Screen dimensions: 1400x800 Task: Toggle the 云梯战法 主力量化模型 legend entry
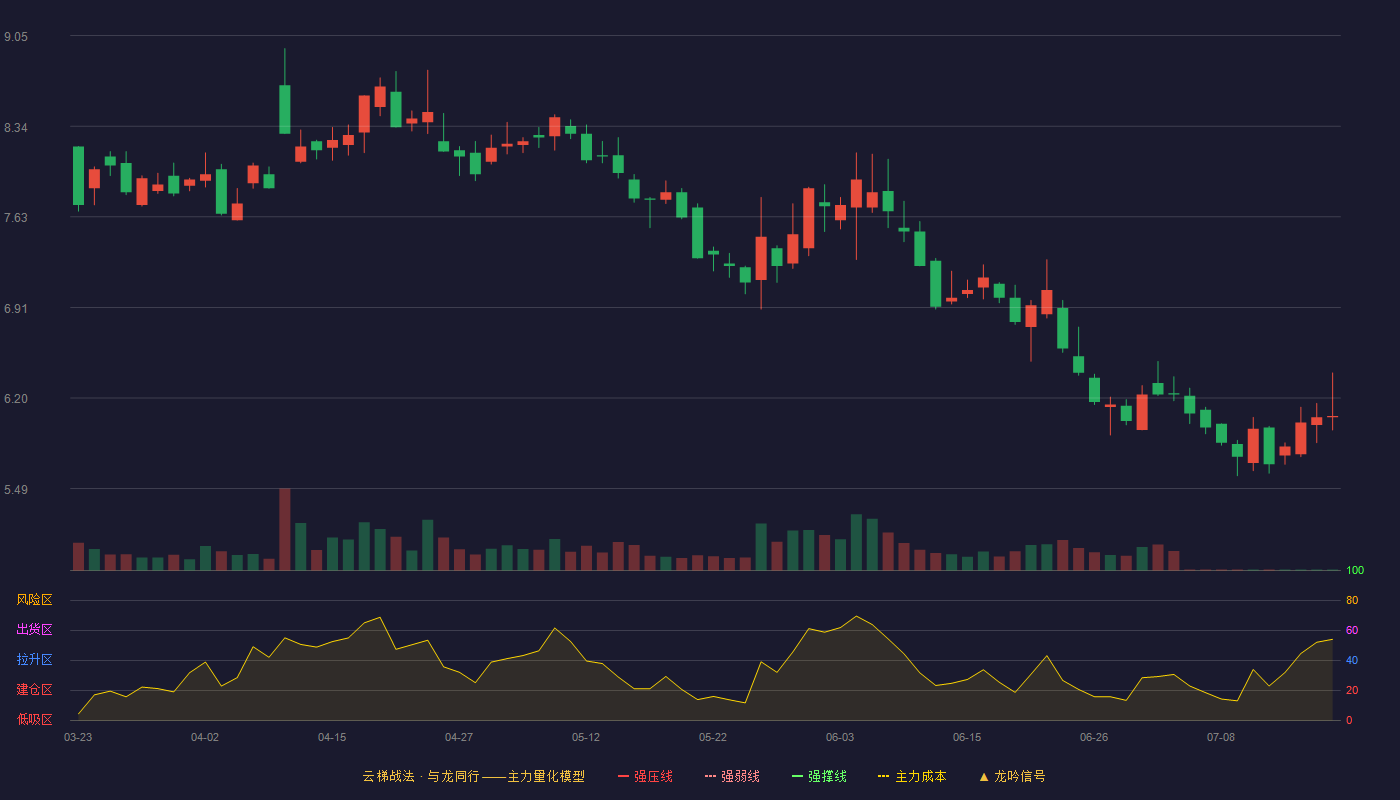pyautogui.click(x=473, y=776)
